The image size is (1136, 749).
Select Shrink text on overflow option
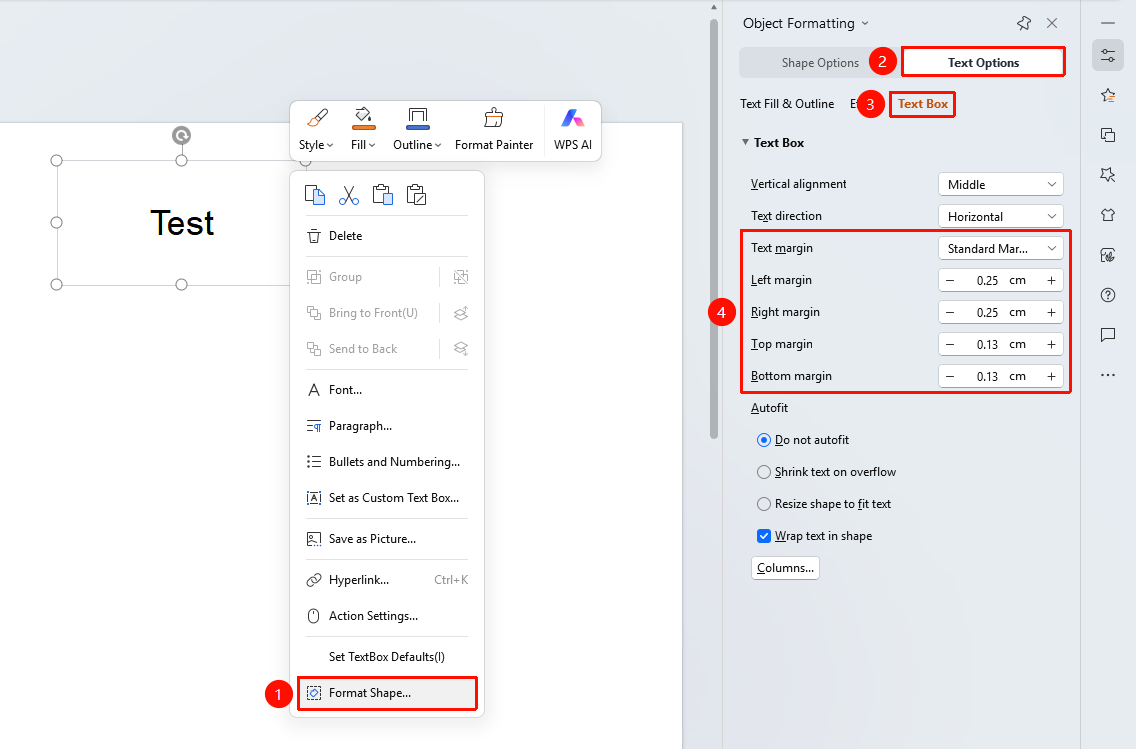[764, 472]
